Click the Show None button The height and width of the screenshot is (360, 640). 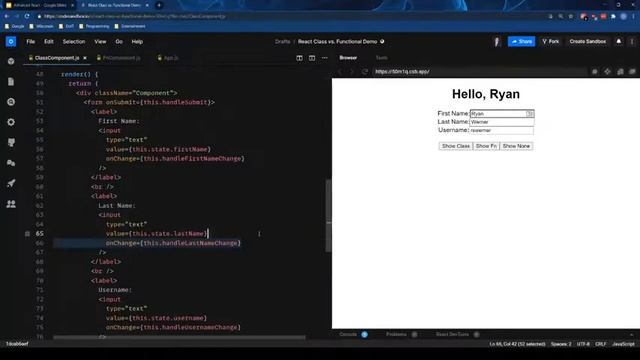516,146
